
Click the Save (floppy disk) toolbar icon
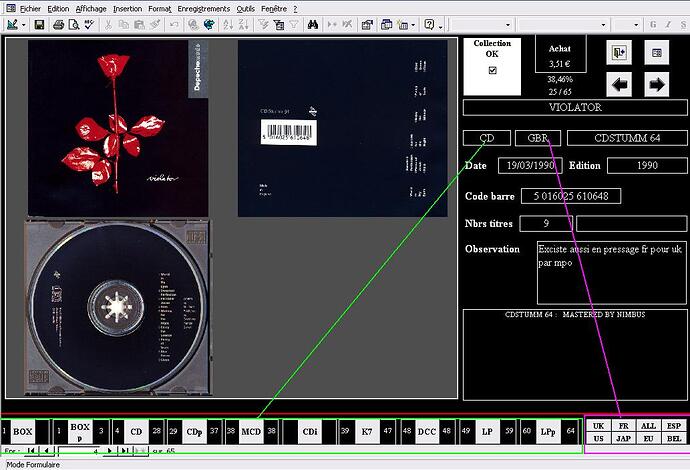40,25
